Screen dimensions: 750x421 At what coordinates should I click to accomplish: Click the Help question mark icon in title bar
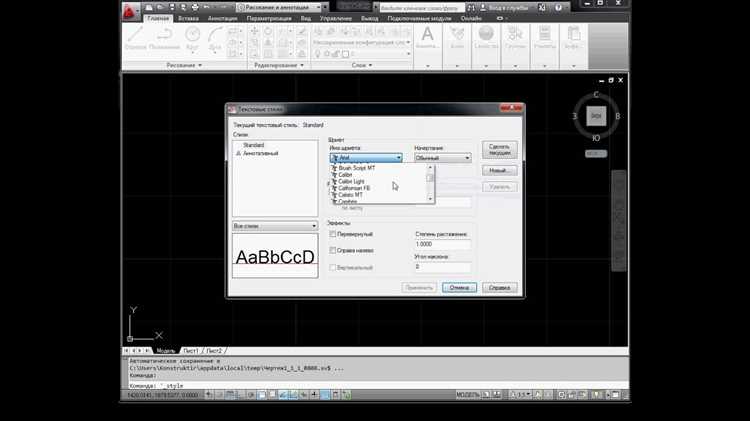(558, 8)
